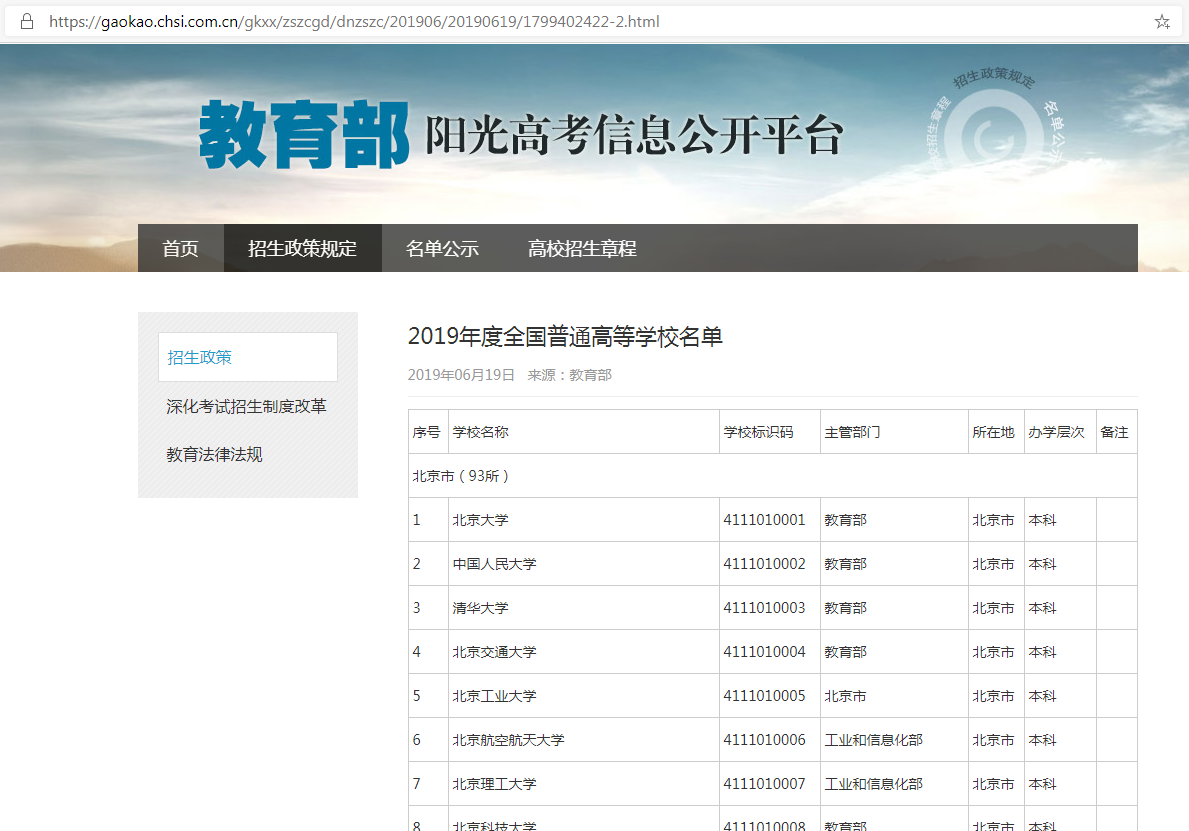1189x831 pixels.
Task: Select the 清华大学 school name cell
Action: point(584,608)
